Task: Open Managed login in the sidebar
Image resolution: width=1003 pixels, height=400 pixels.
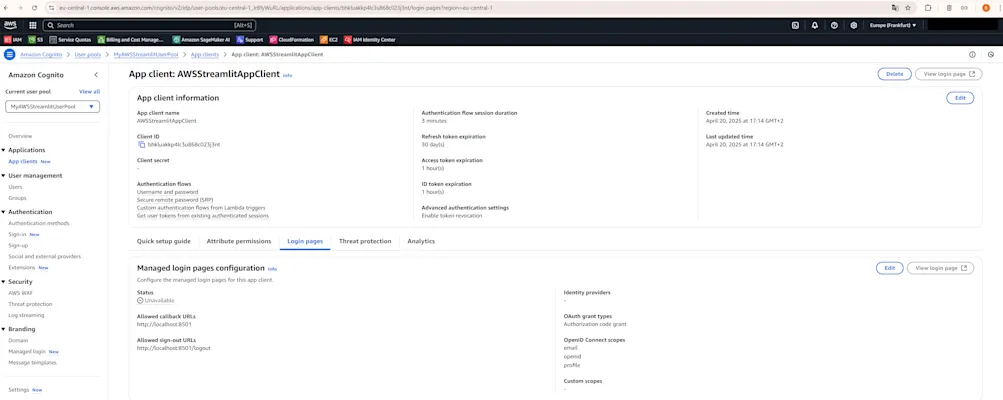Action: (x=27, y=351)
